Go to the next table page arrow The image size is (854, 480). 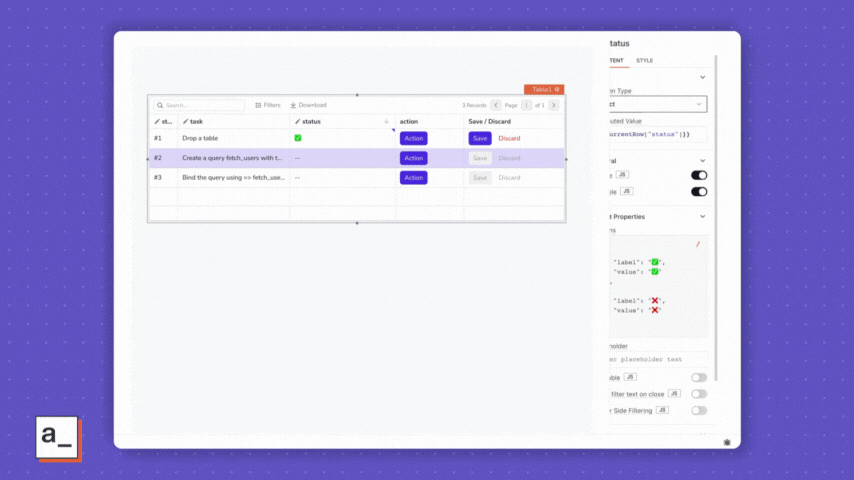coord(554,105)
